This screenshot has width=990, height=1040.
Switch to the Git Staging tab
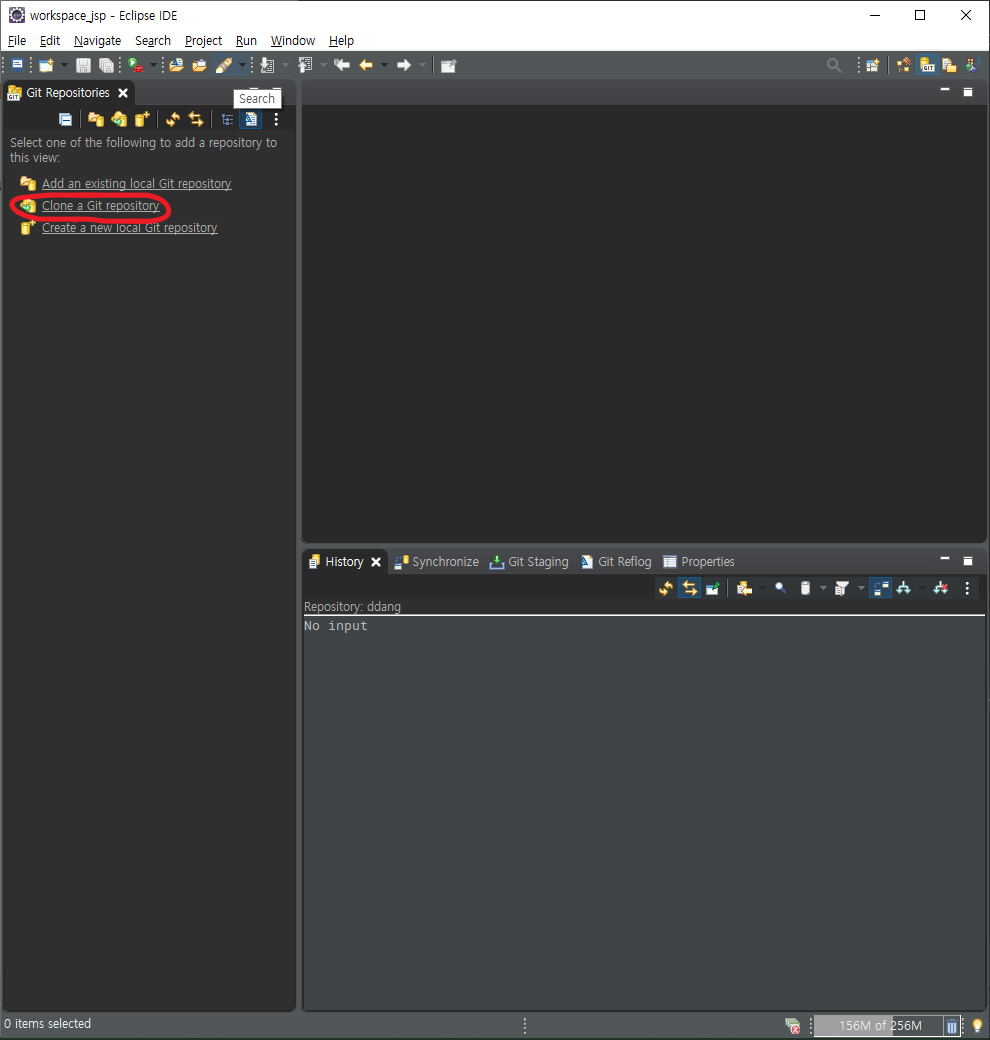pos(529,562)
